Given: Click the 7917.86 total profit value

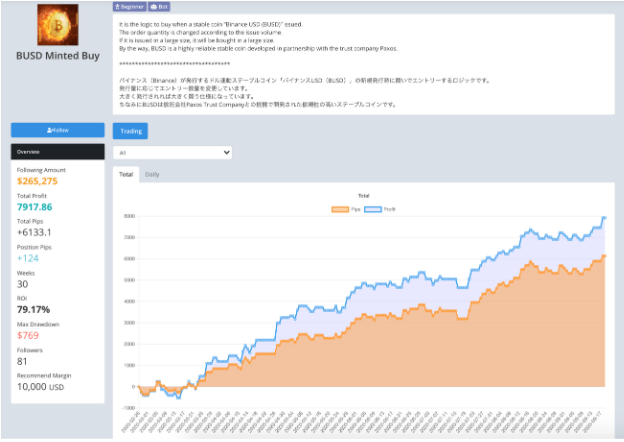Looking at the screenshot, I should (35, 207).
